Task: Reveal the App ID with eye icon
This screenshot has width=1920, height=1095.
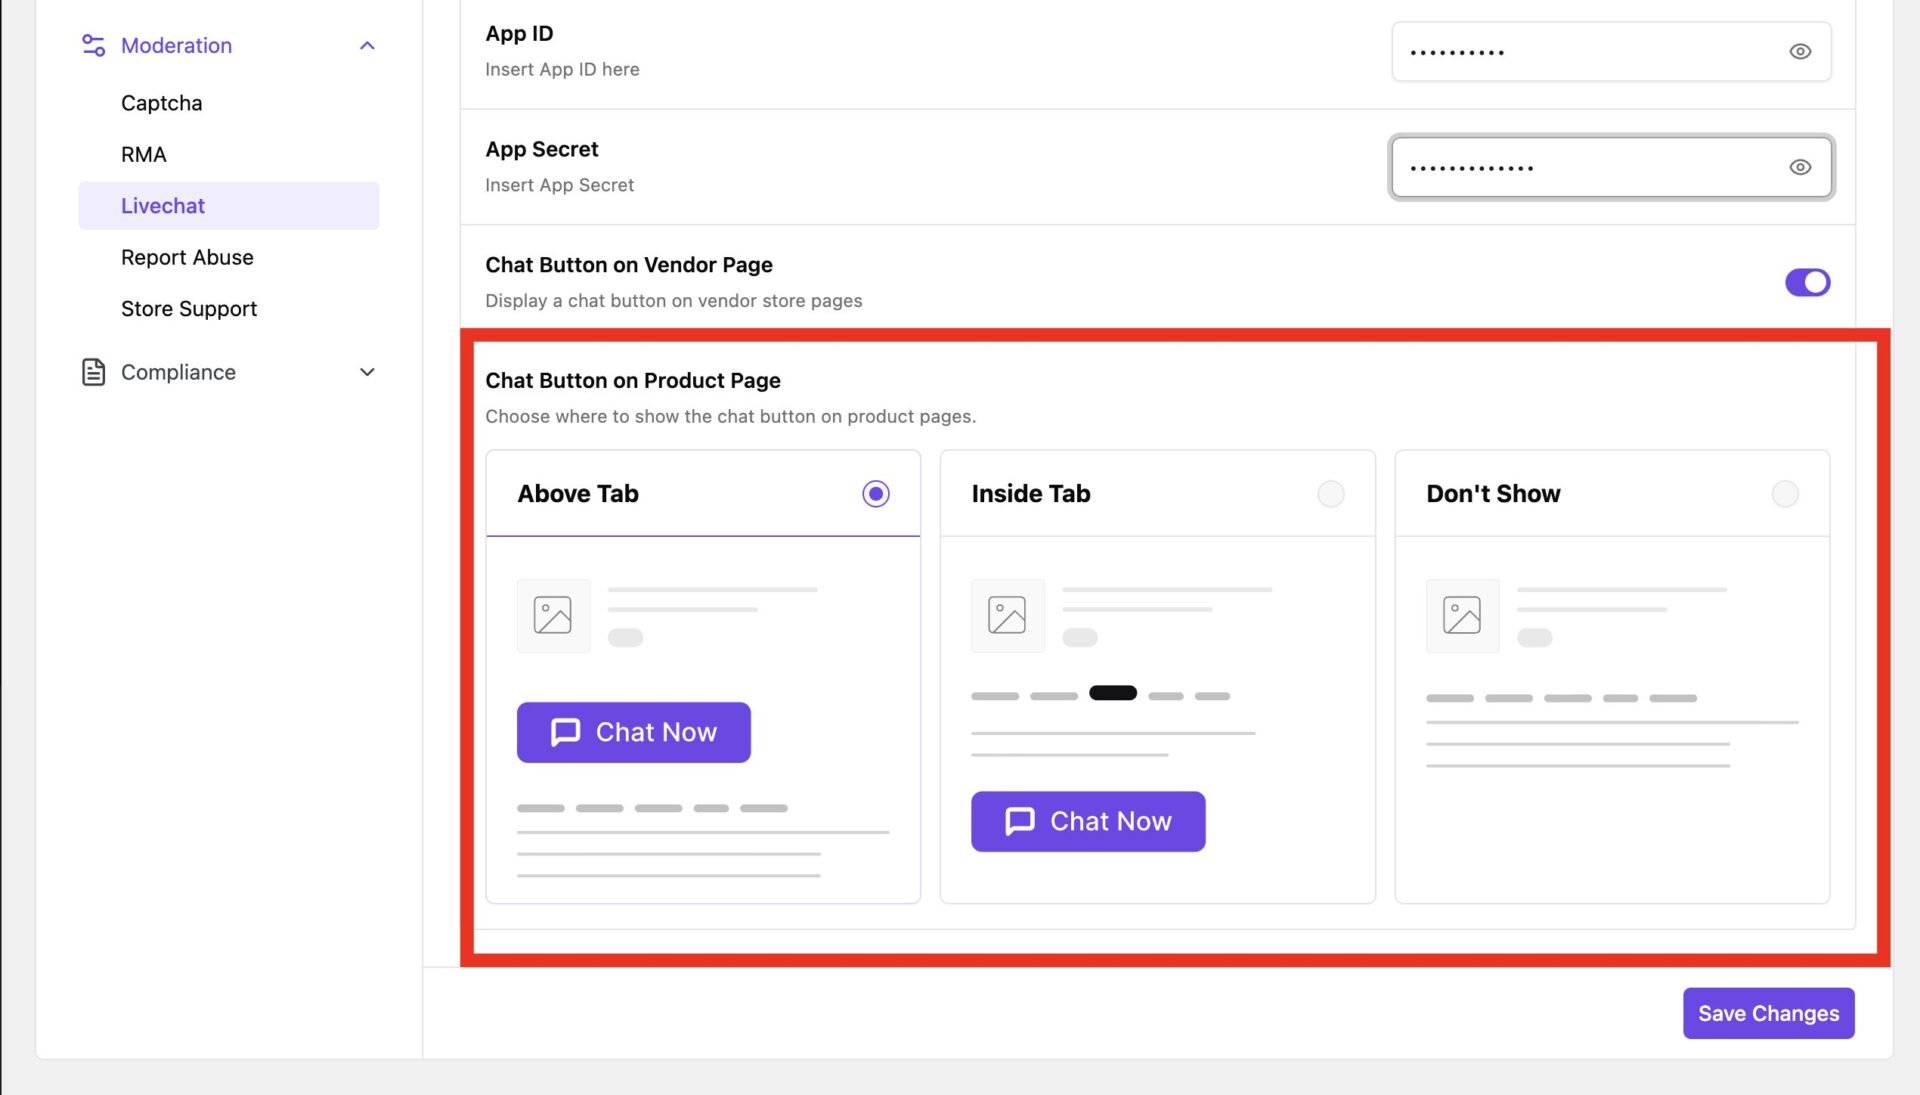Action: [x=1800, y=52]
